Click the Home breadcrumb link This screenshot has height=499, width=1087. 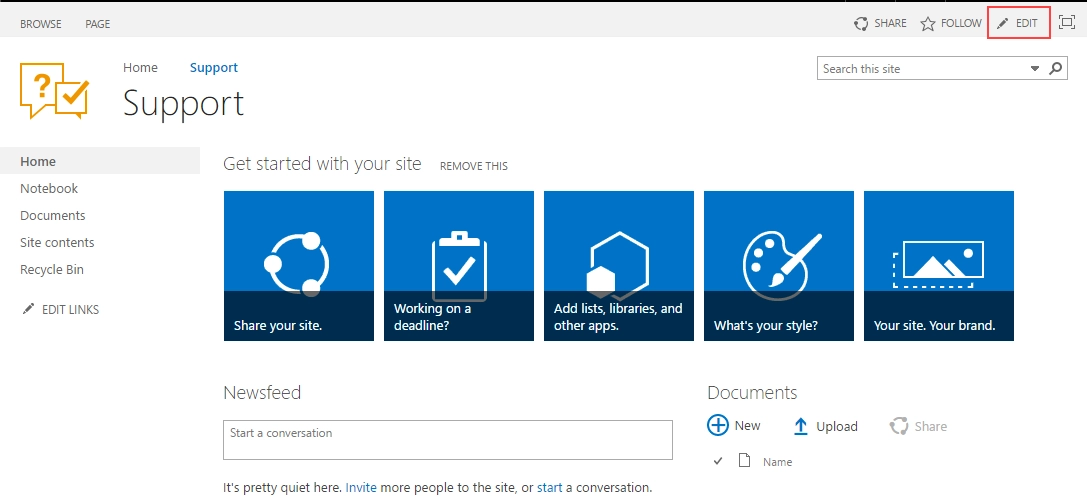140,67
